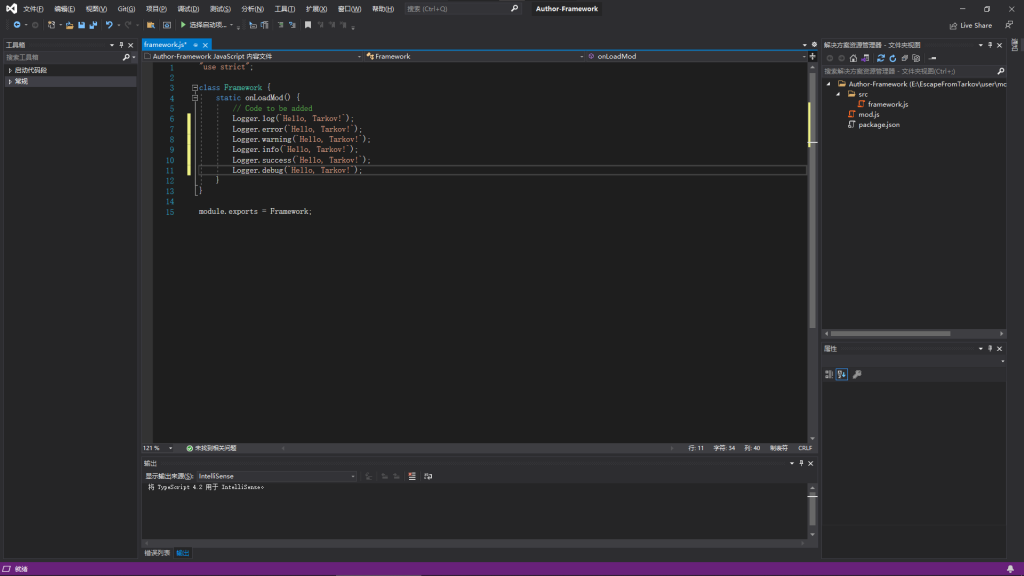Screen dimensions: 1024x576
Task: Open the Tools menu (工具)
Action: [285, 8]
